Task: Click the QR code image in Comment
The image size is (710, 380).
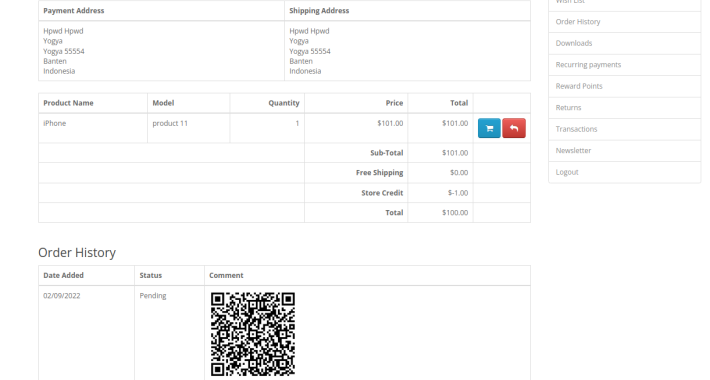Action: pos(253,334)
